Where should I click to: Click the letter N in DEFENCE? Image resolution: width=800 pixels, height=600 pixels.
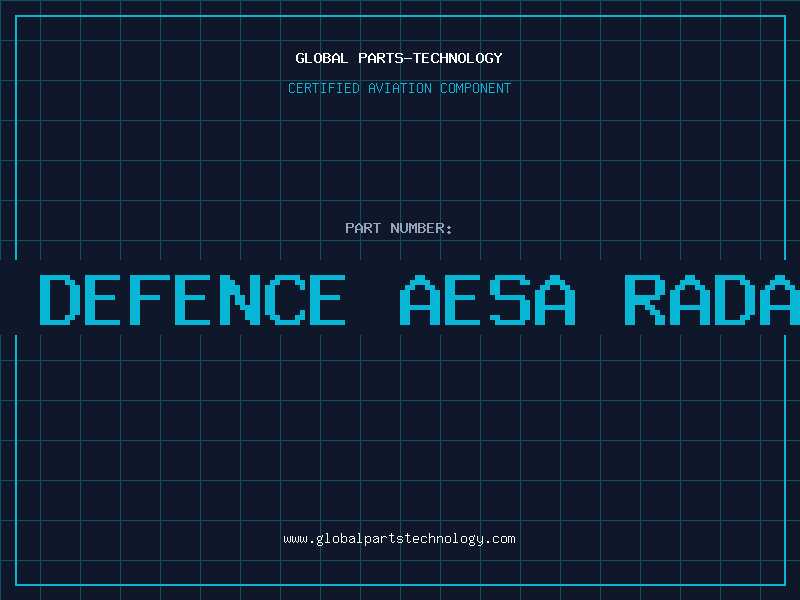point(236,300)
